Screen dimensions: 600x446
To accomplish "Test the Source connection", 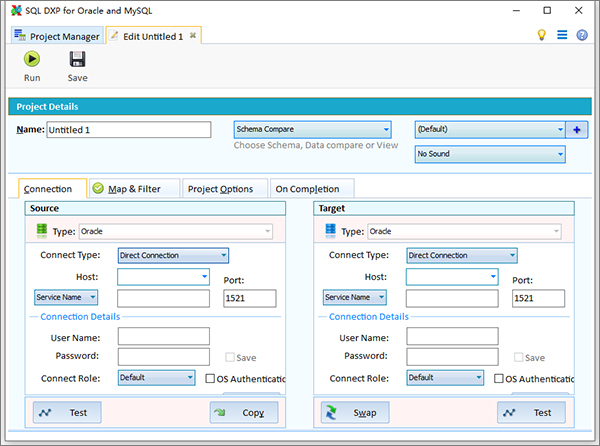I will click(66, 412).
